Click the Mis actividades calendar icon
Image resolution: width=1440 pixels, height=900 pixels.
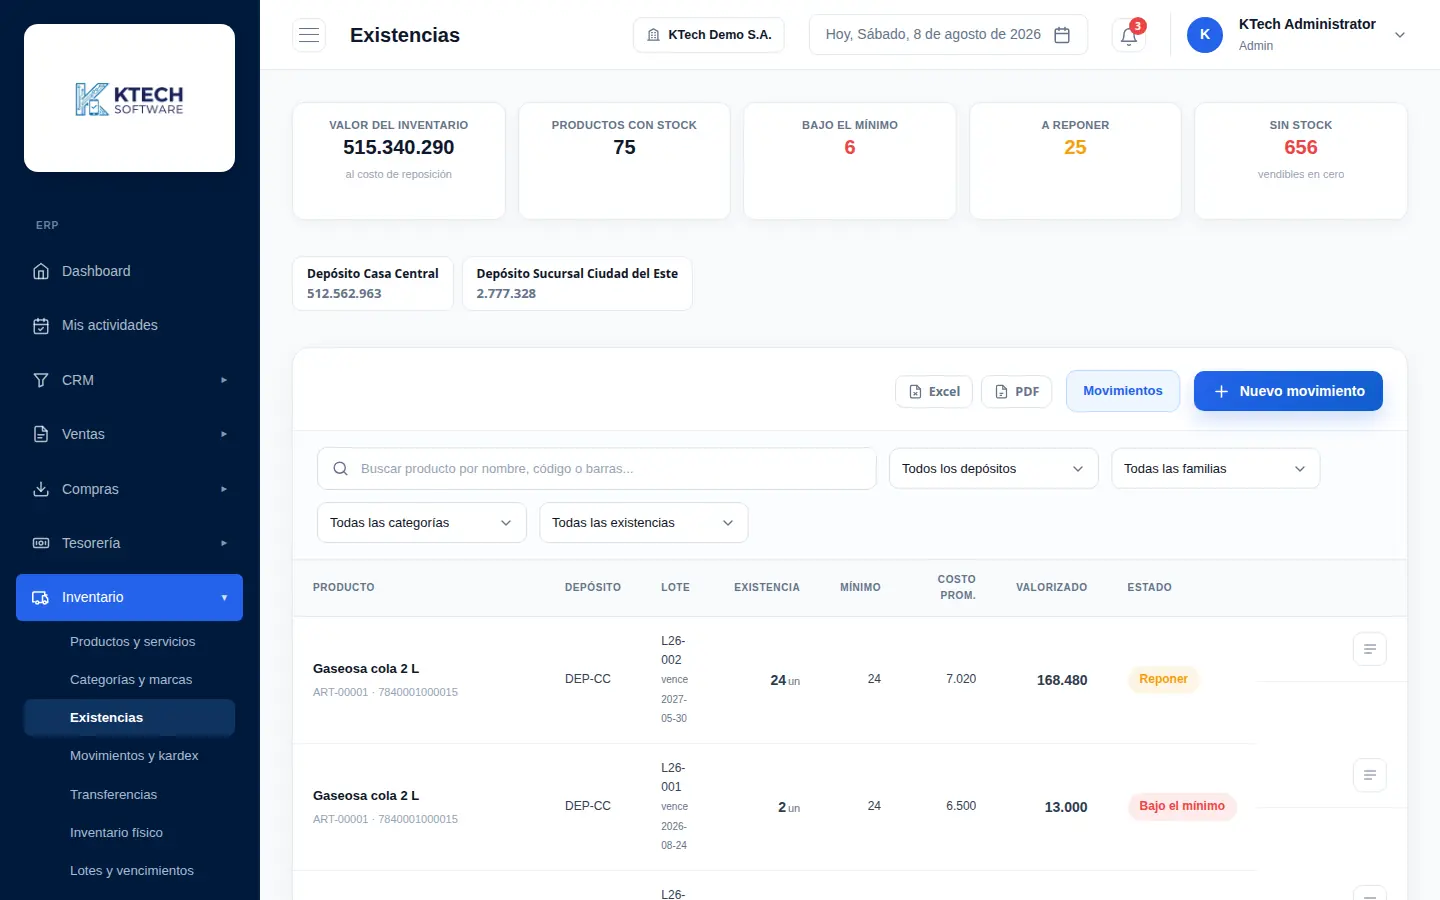pos(41,325)
